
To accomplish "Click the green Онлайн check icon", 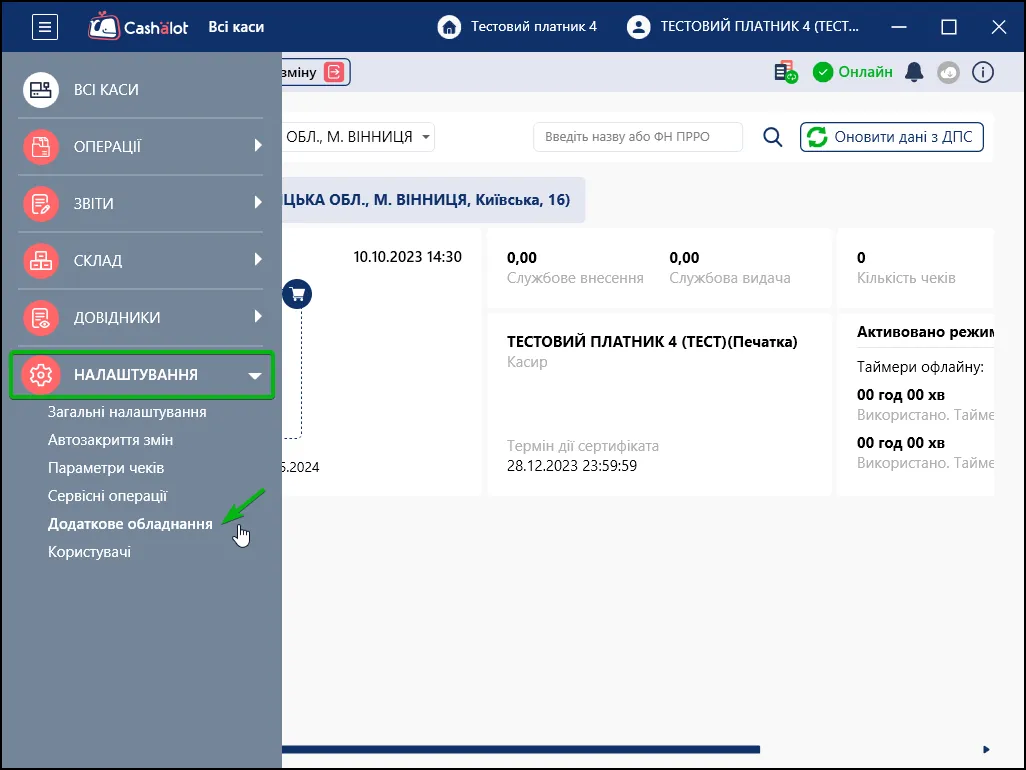I will pos(823,72).
